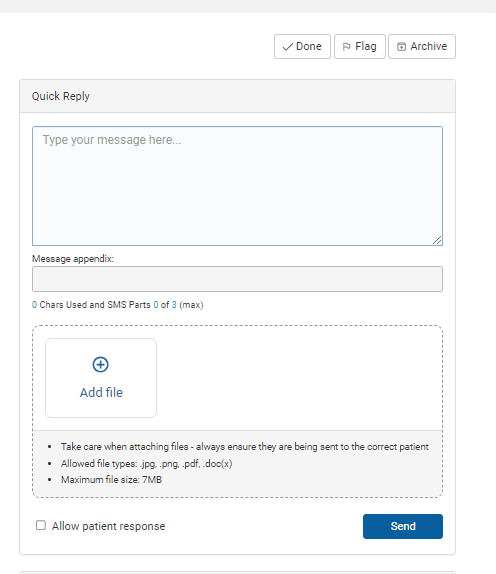Click the Allowed file types note
Screen dimensions: 496x574
pos(146,463)
